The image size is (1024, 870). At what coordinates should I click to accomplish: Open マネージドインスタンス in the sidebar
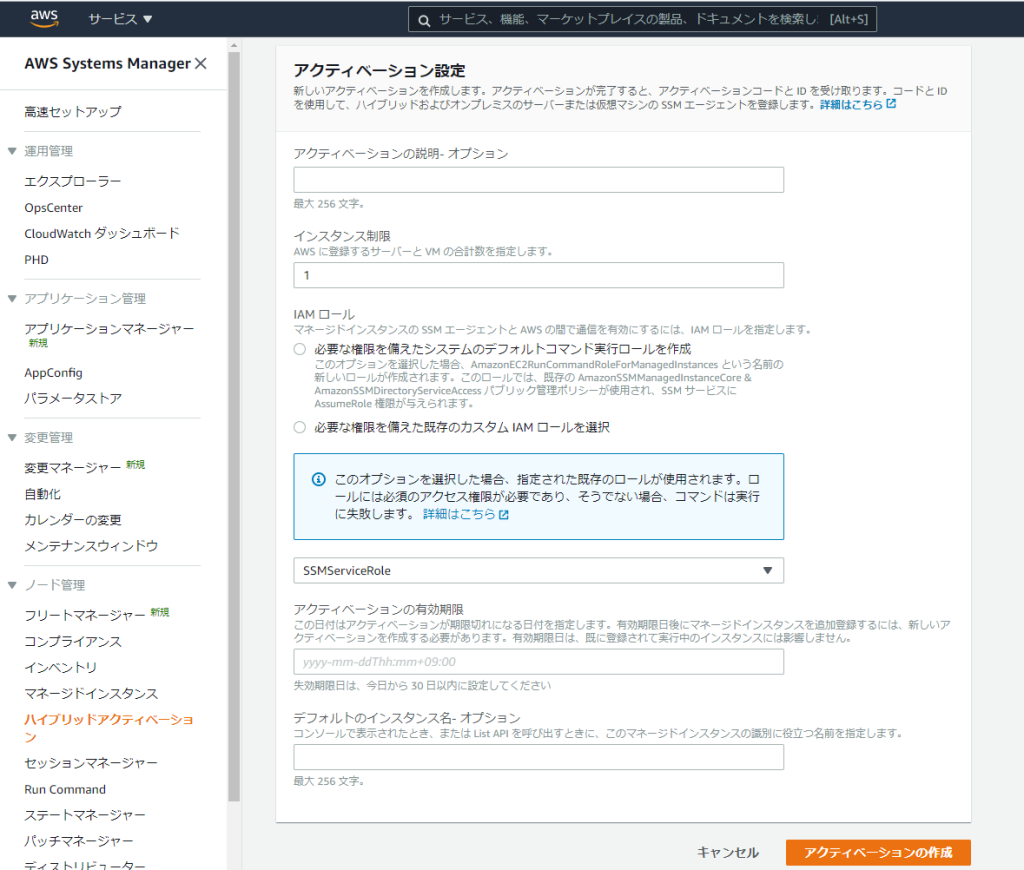pos(91,694)
